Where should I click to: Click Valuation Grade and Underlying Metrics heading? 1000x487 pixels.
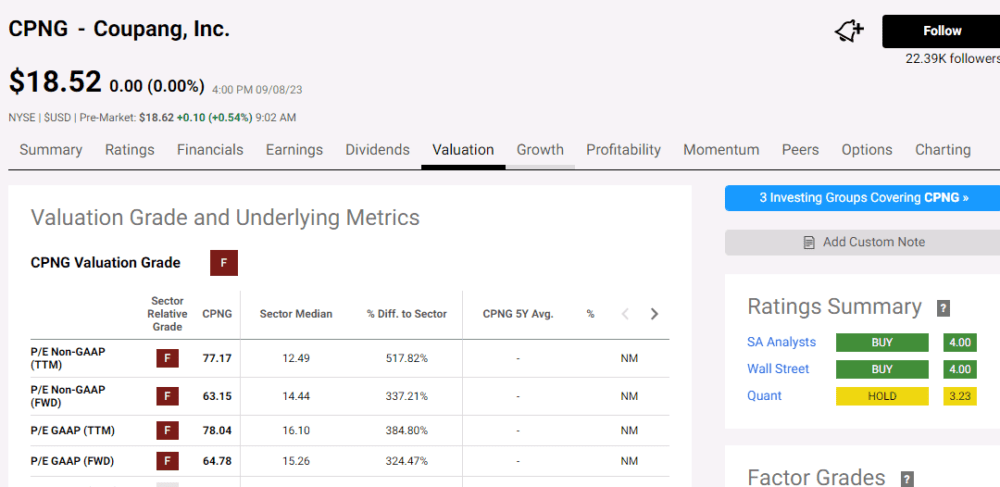pyautogui.click(x=225, y=217)
